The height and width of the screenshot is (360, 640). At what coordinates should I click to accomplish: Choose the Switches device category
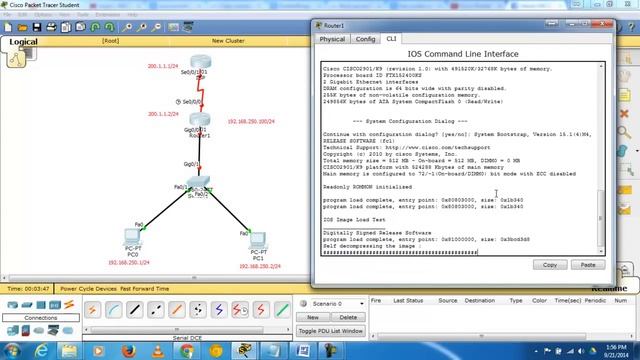point(27,305)
